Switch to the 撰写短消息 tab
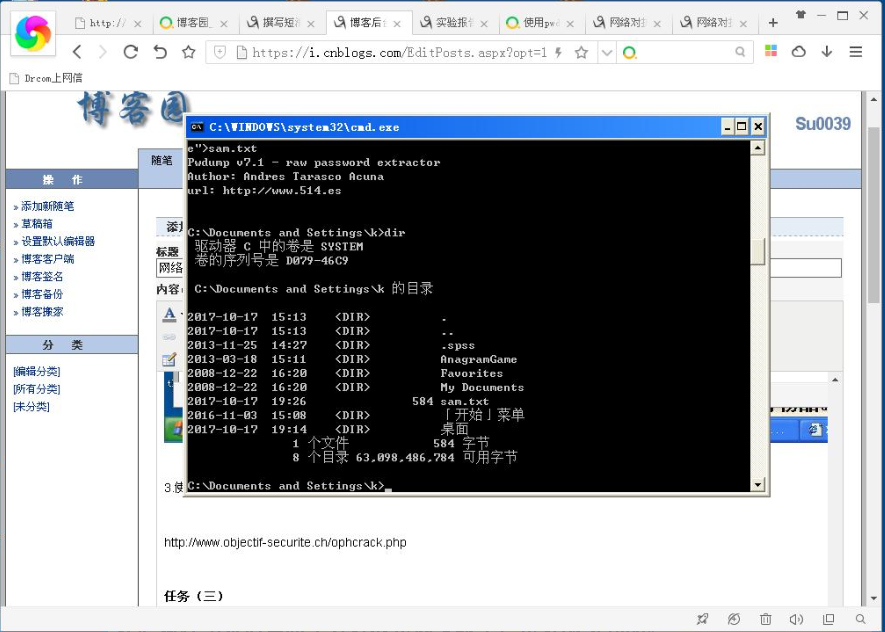The height and width of the screenshot is (632, 885). (x=282, y=23)
